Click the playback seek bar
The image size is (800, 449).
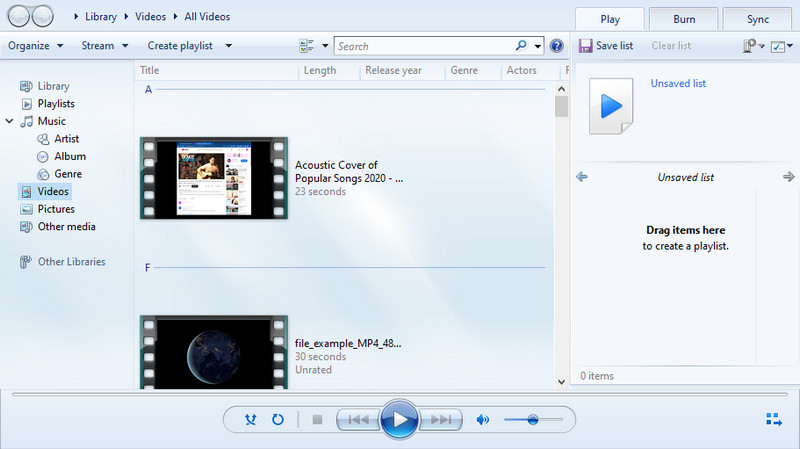pos(399,394)
